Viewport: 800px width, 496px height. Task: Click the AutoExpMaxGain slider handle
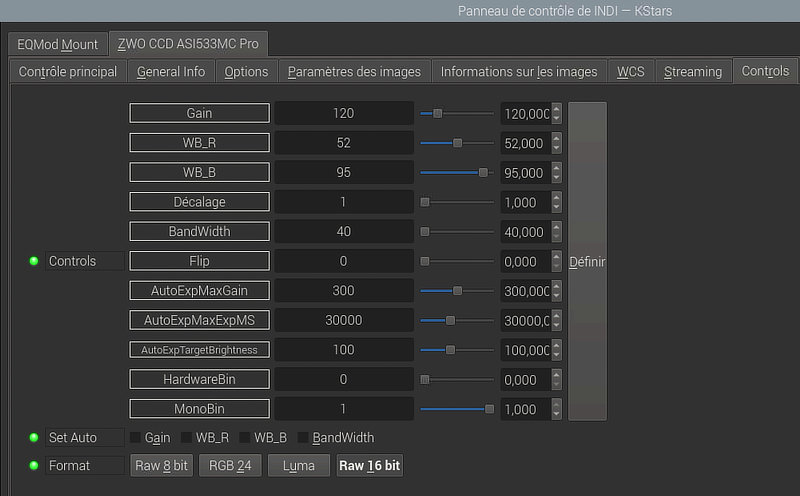coord(458,290)
